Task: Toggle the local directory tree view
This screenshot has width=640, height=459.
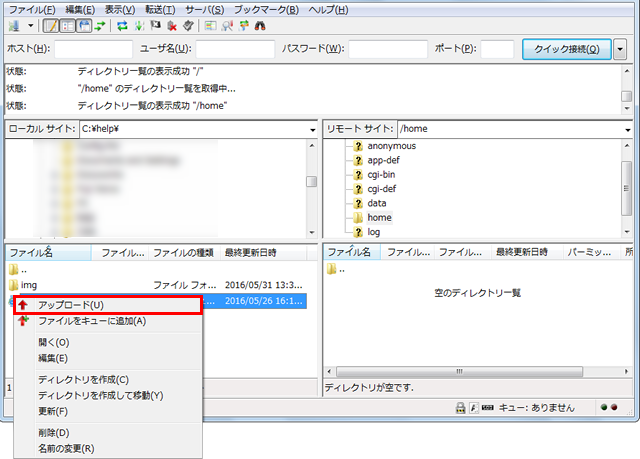Action: [68, 26]
